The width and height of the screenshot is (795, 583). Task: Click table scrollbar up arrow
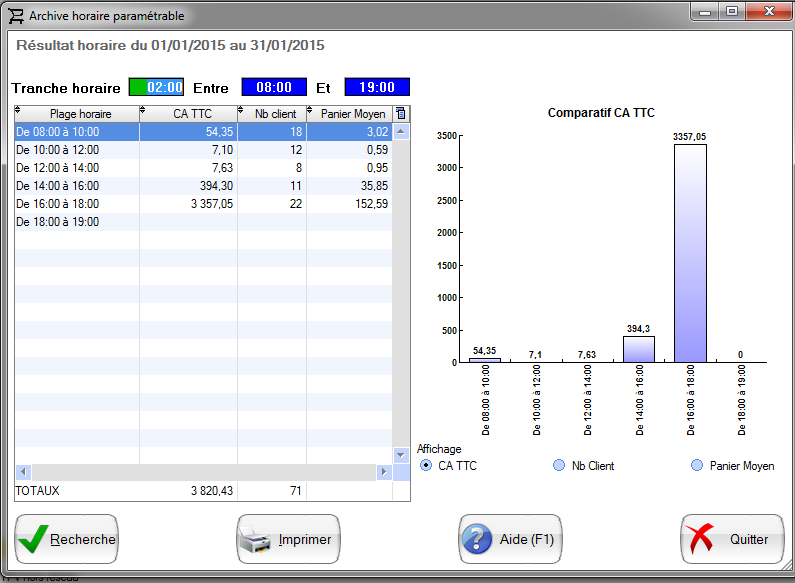(401, 131)
